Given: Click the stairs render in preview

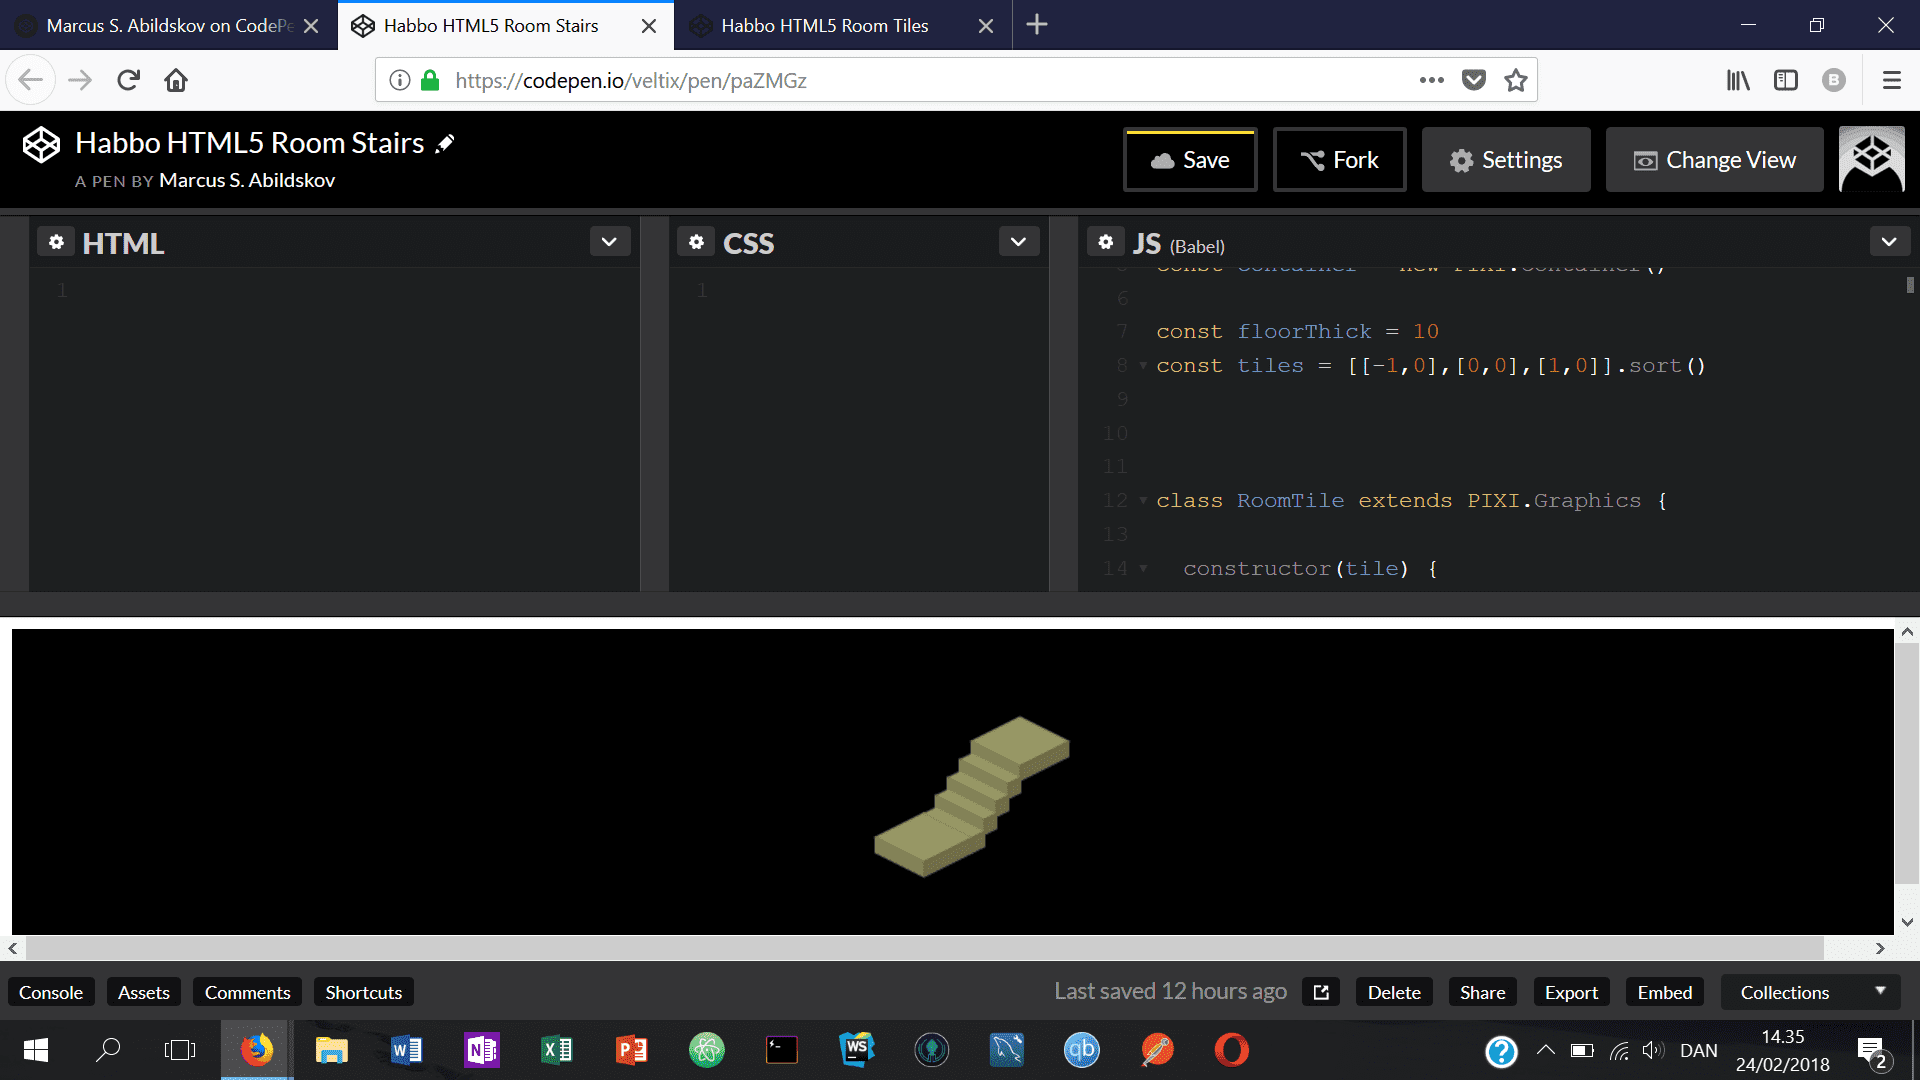Looking at the screenshot, I should (972, 797).
